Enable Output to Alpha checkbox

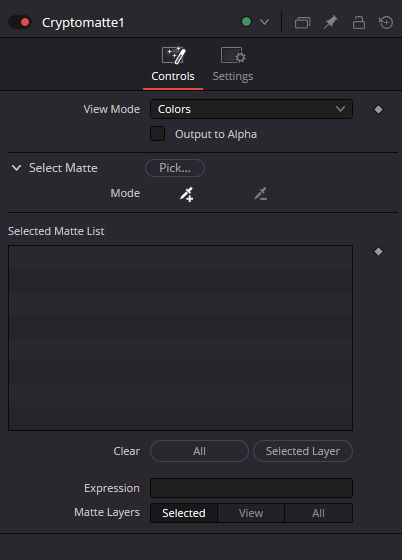coord(157,134)
